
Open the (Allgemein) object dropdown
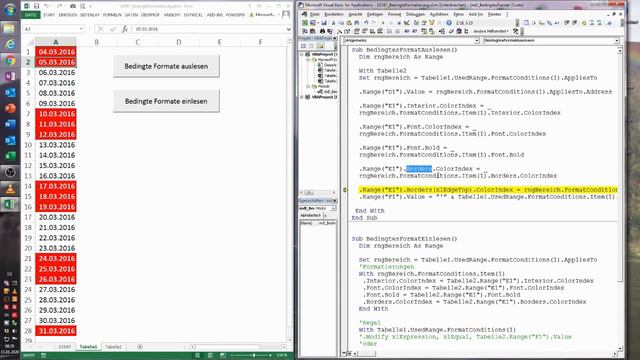click(476, 40)
